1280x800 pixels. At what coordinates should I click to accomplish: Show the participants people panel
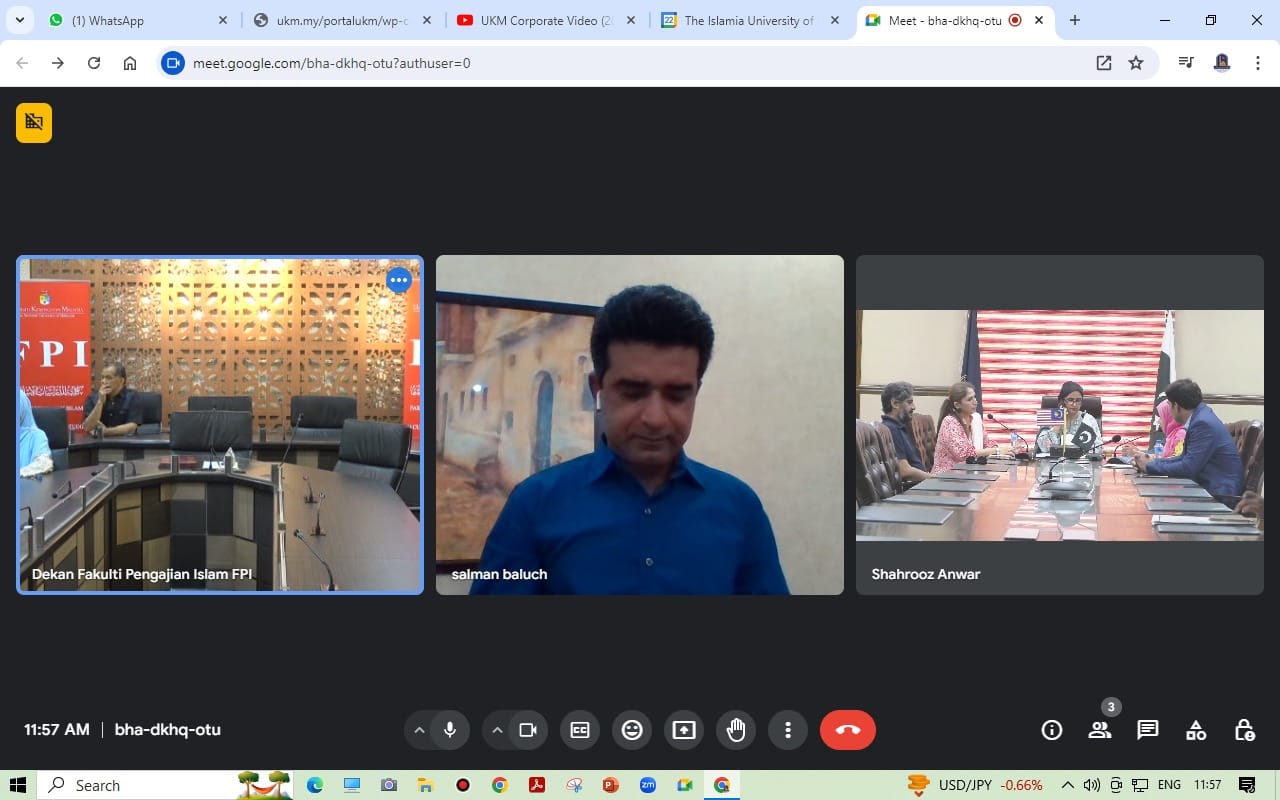pyautogui.click(x=1100, y=730)
